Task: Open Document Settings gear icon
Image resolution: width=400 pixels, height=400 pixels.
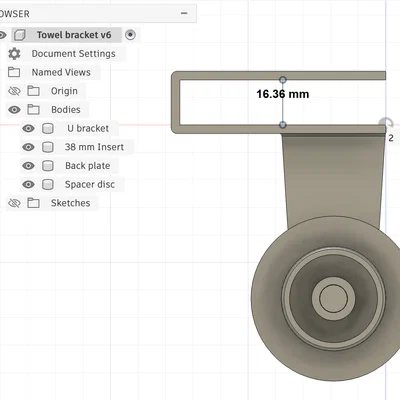Action: coord(14,54)
